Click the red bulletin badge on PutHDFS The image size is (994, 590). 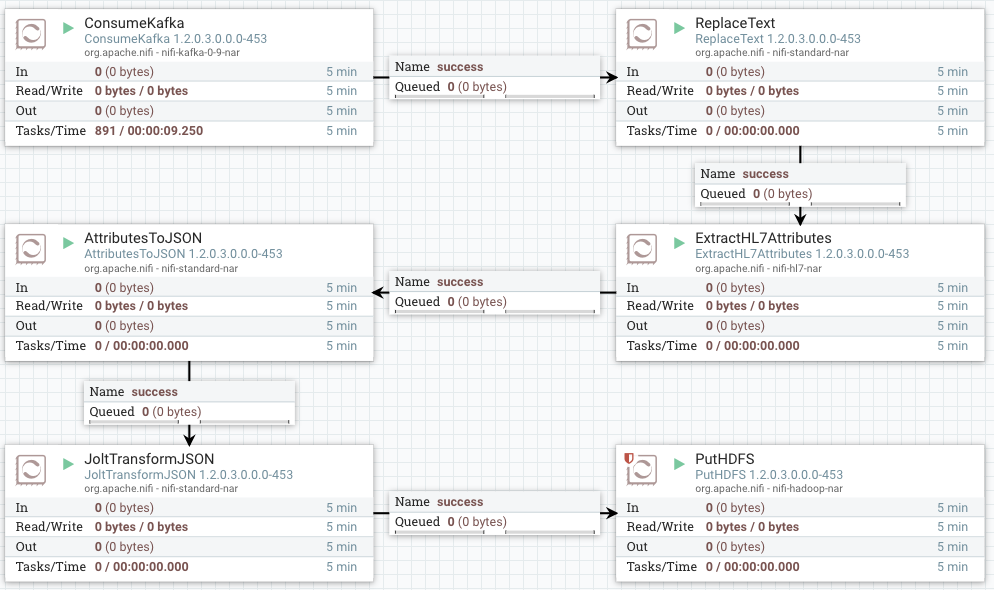point(630,459)
